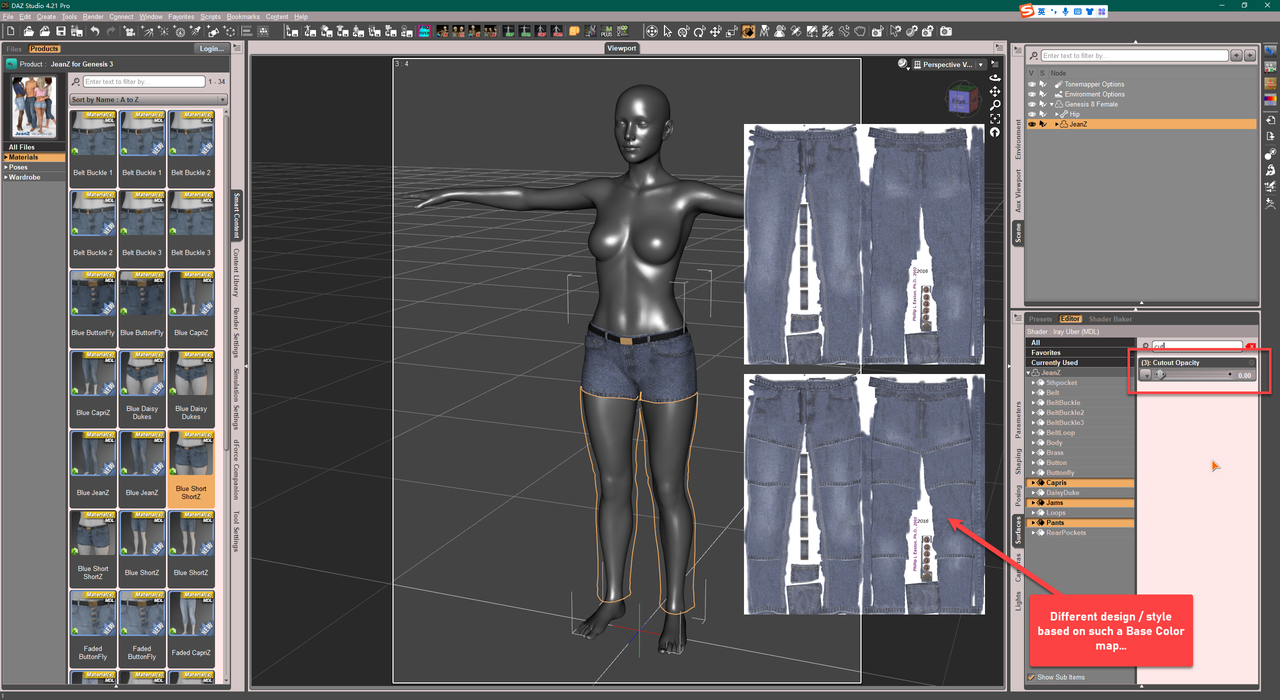This screenshot has width=1280, height=700.
Task: Open the Create menu
Action: (x=46, y=17)
